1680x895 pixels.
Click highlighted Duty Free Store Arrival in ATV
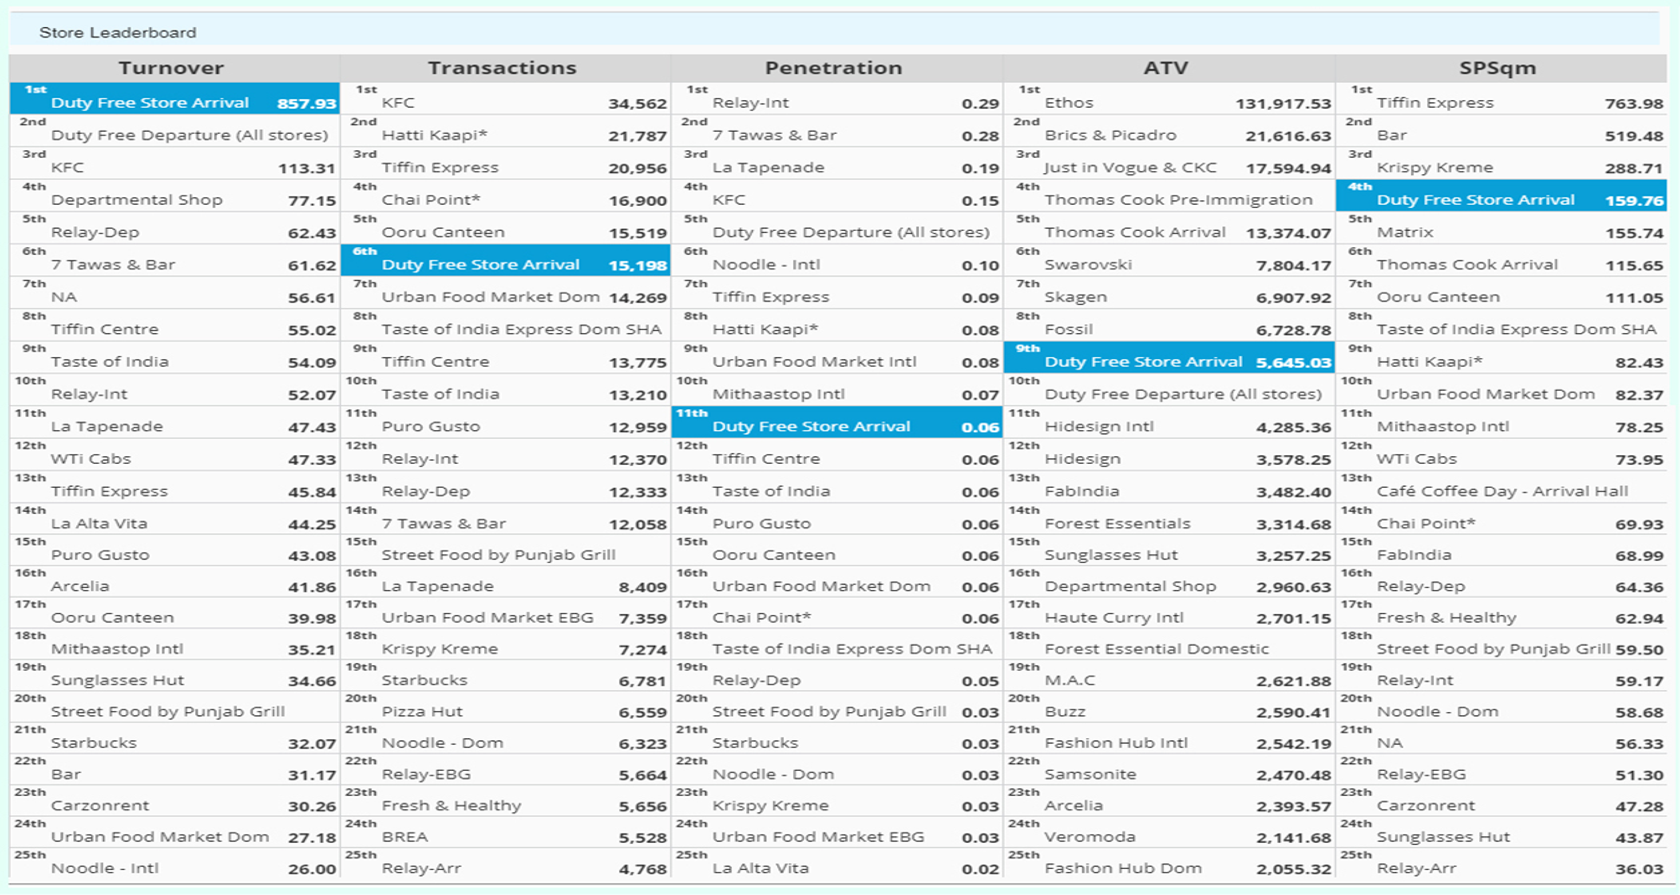(1143, 362)
